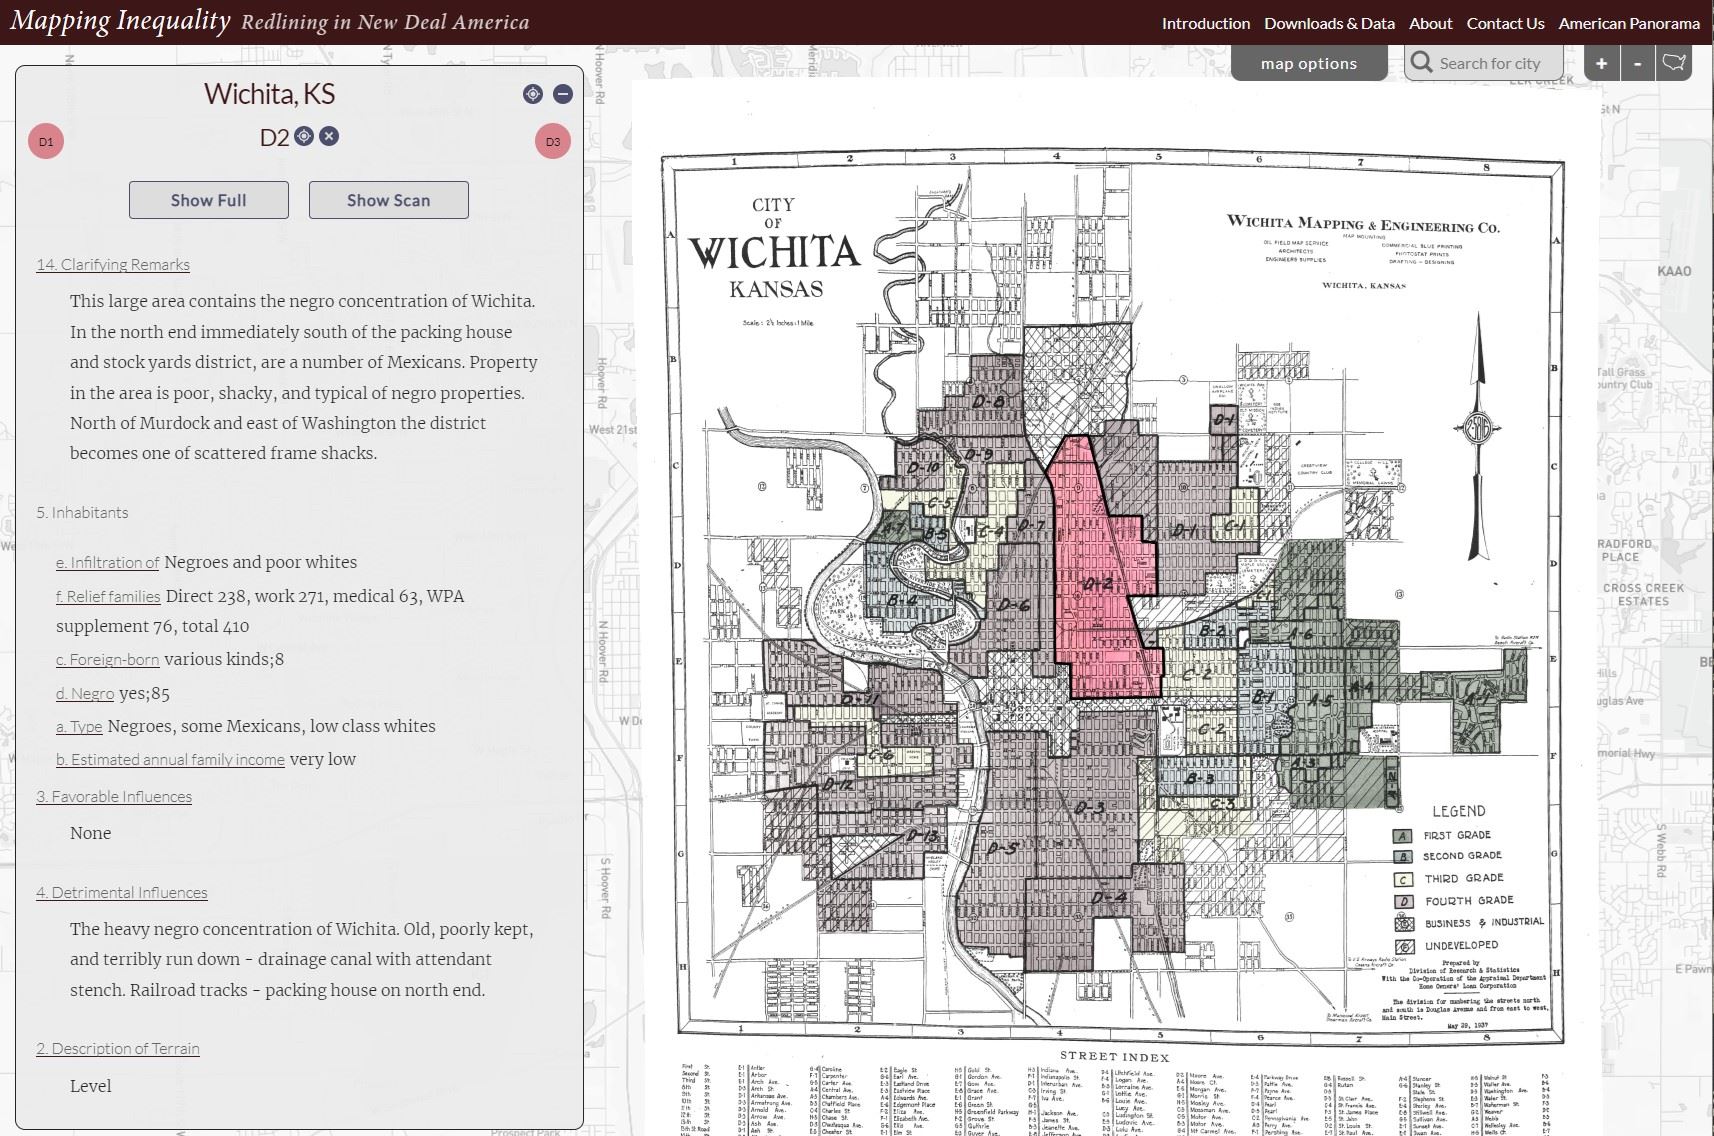Close the D2 area selection
Viewport: 1714px width, 1136px height.
pyautogui.click(x=329, y=136)
